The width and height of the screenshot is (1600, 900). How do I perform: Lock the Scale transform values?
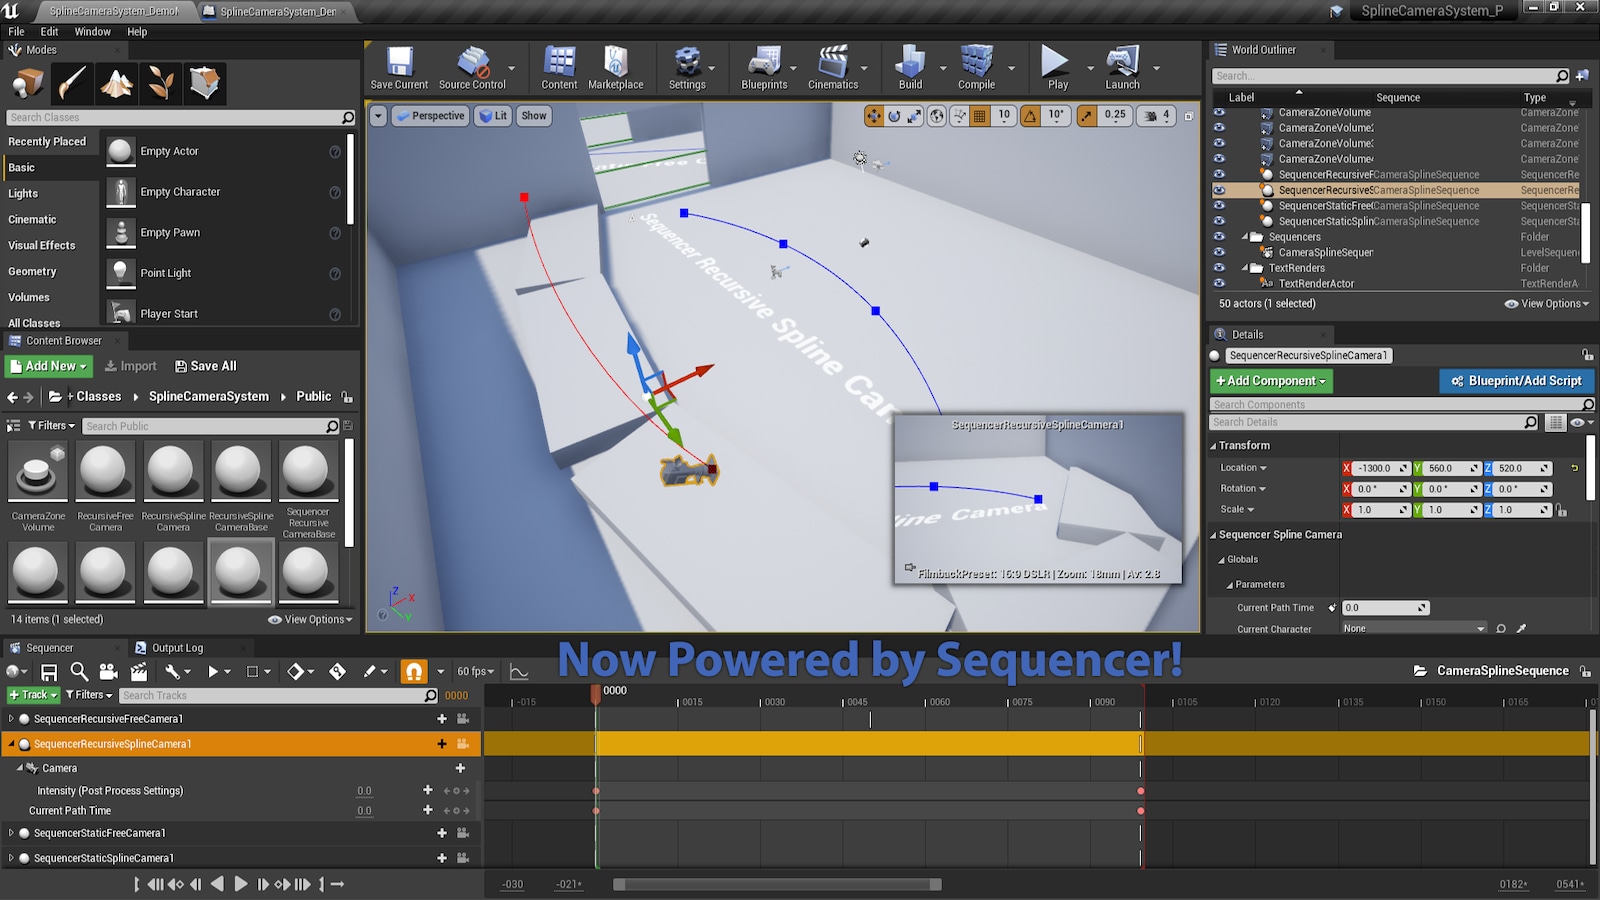pos(1563,510)
